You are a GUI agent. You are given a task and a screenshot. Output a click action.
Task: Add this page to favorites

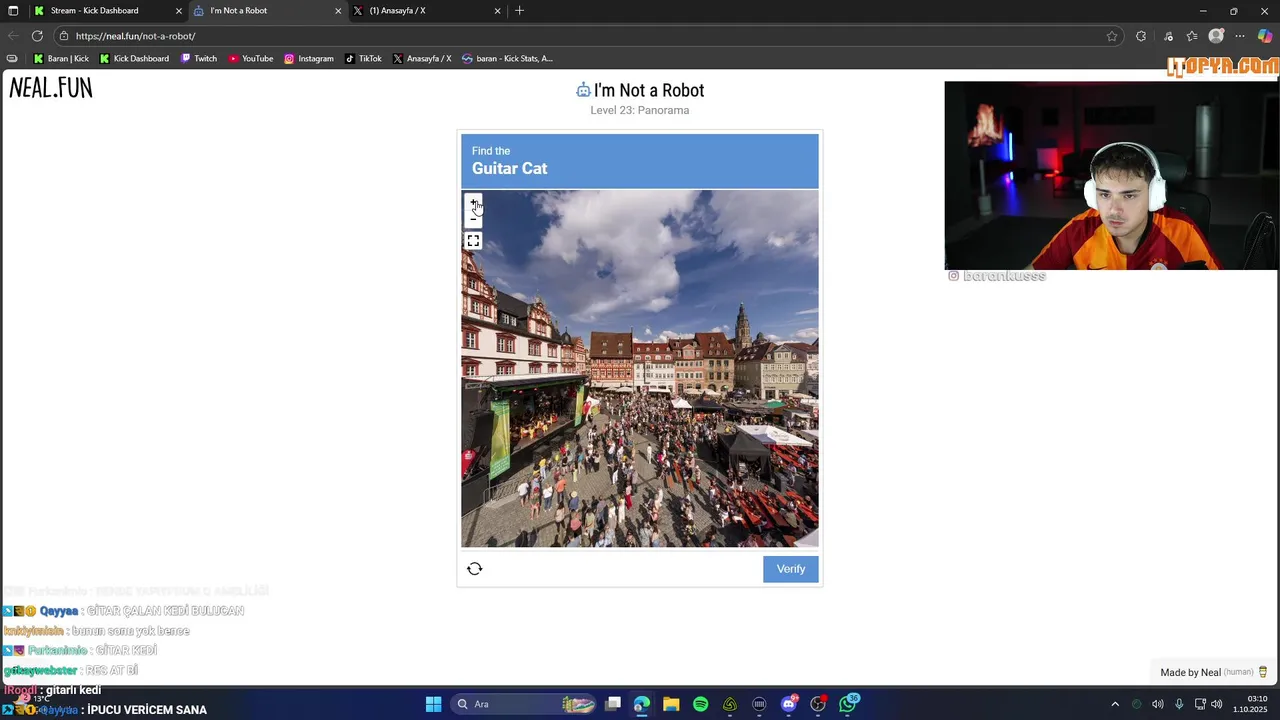[1112, 36]
